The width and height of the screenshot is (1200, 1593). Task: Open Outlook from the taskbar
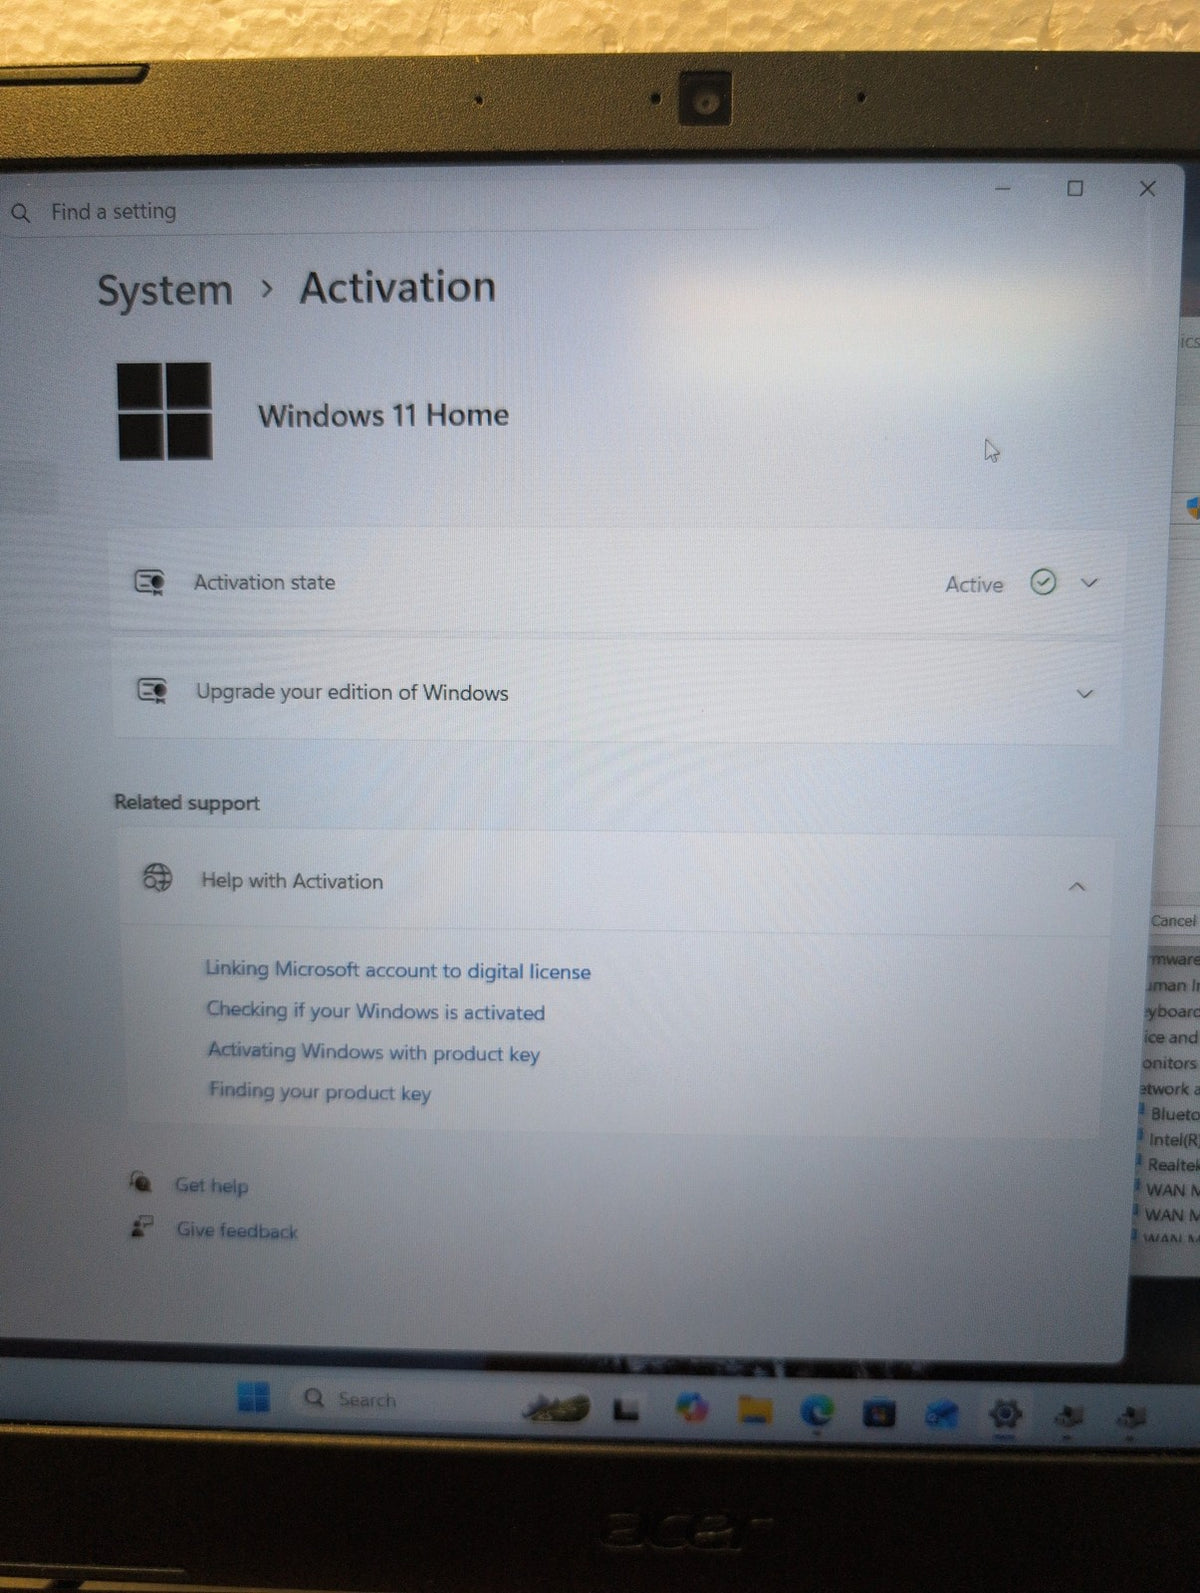coord(941,1413)
